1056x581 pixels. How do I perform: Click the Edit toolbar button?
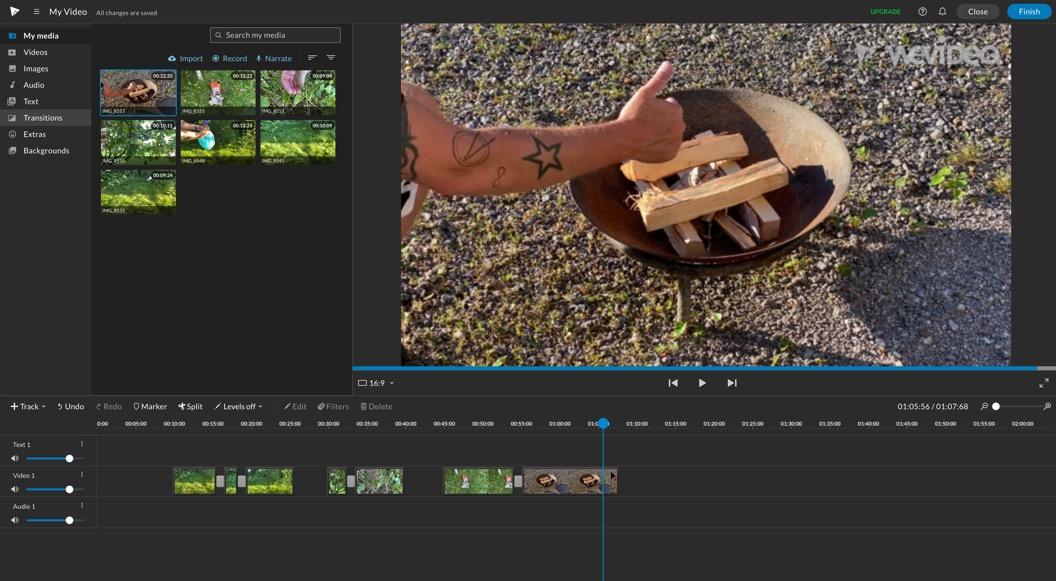tap(295, 406)
